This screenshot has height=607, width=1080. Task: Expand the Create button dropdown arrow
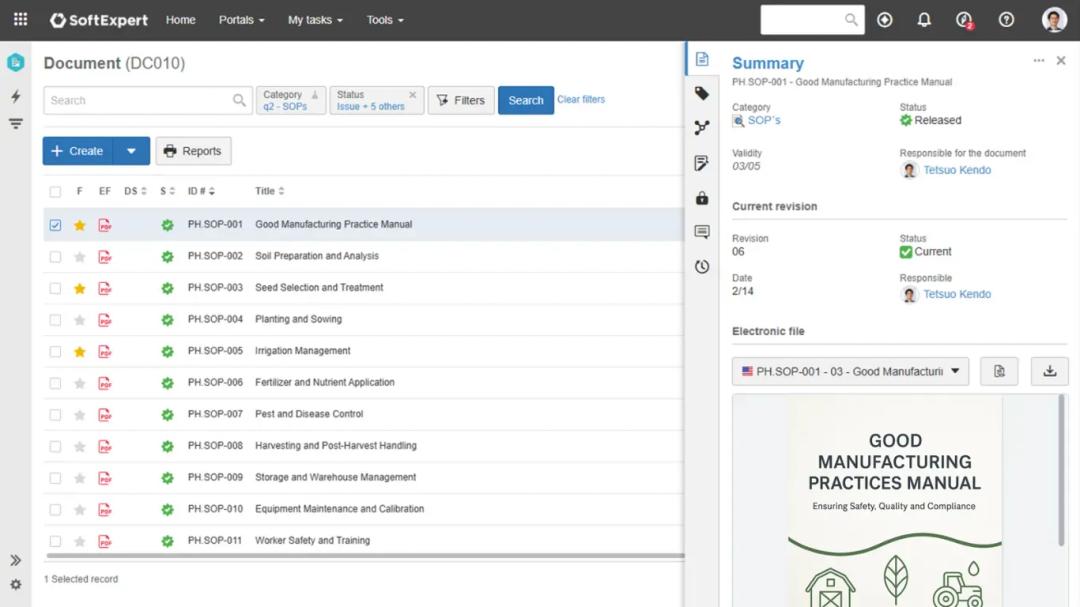click(131, 151)
